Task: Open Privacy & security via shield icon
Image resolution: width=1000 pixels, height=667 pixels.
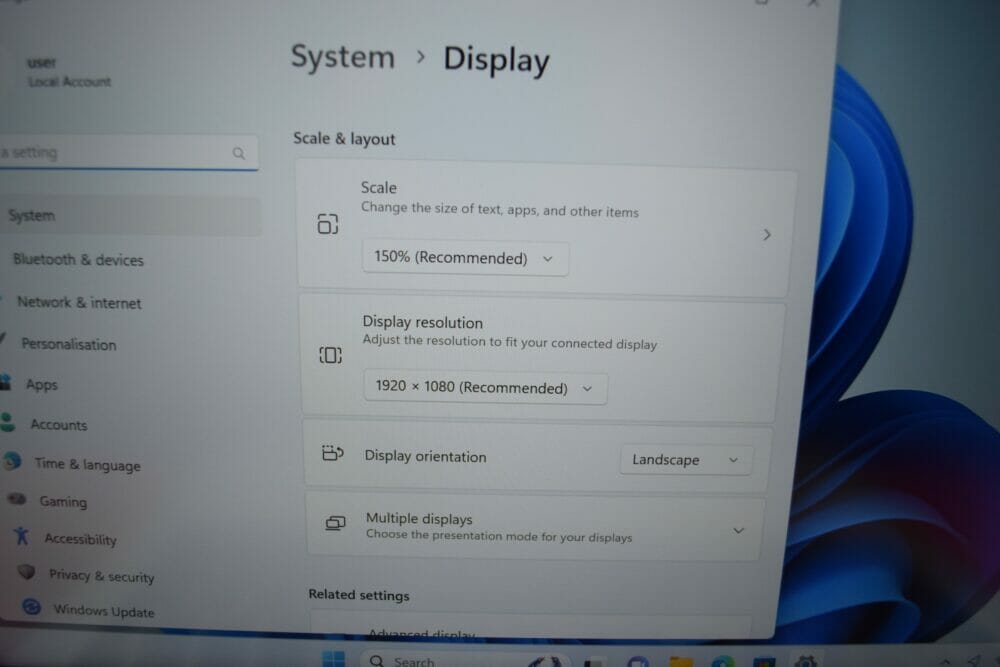Action: tap(26, 571)
